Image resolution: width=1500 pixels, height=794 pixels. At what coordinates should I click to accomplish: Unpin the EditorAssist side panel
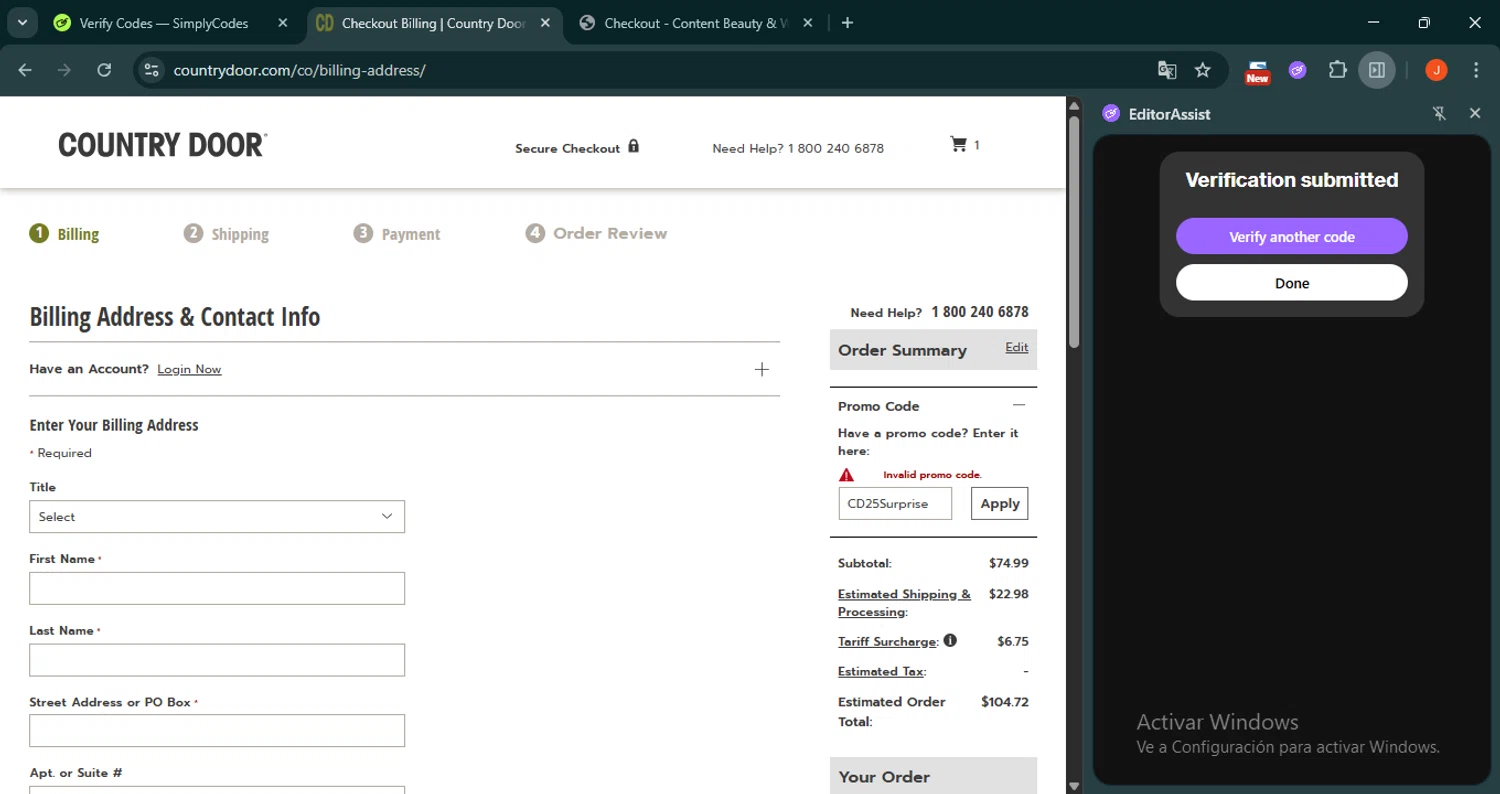[x=1439, y=114]
